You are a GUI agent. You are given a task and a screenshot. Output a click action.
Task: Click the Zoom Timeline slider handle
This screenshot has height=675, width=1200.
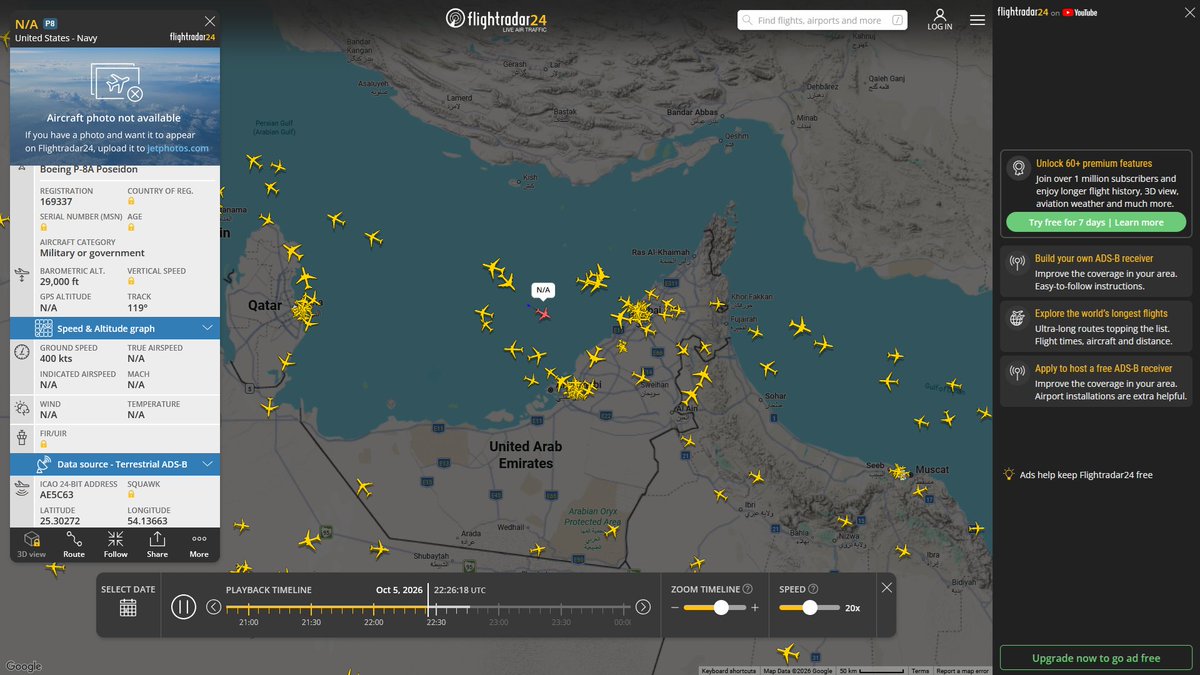pyautogui.click(x=721, y=607)
